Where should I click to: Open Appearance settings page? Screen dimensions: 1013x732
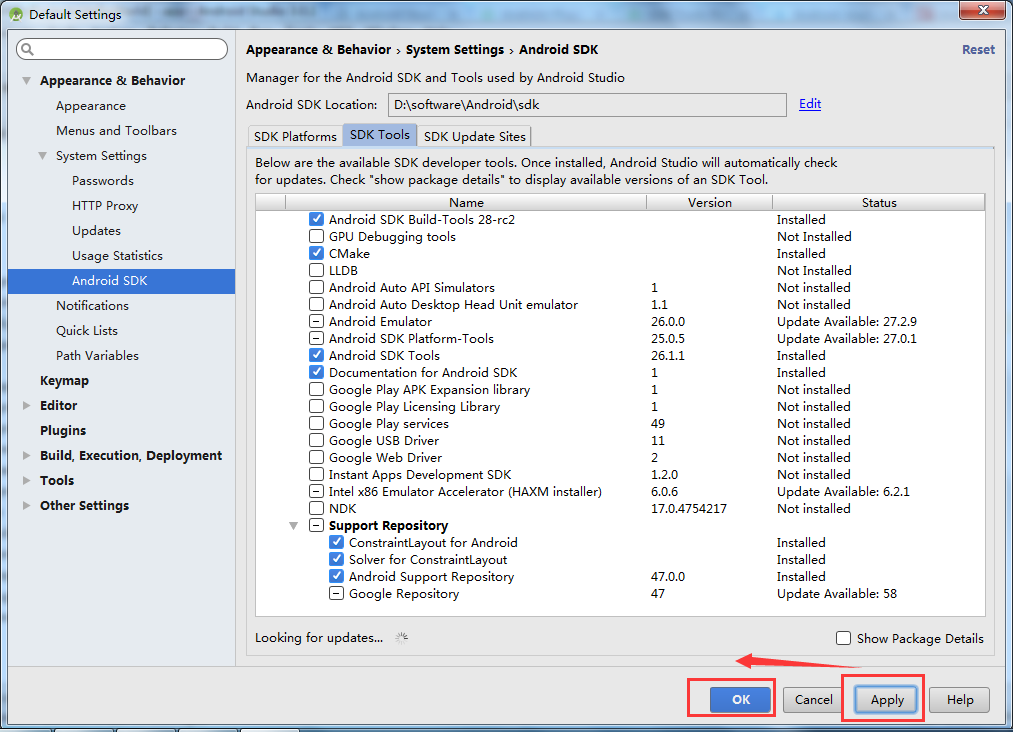tap(91, 106)
